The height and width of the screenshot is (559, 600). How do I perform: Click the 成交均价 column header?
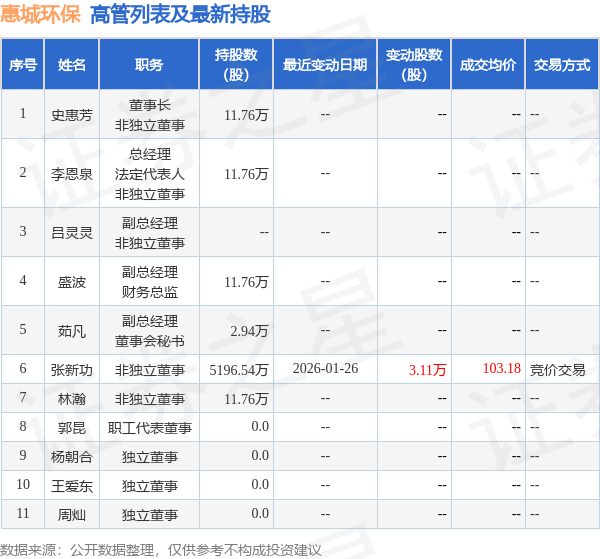(x=488, y=64)
